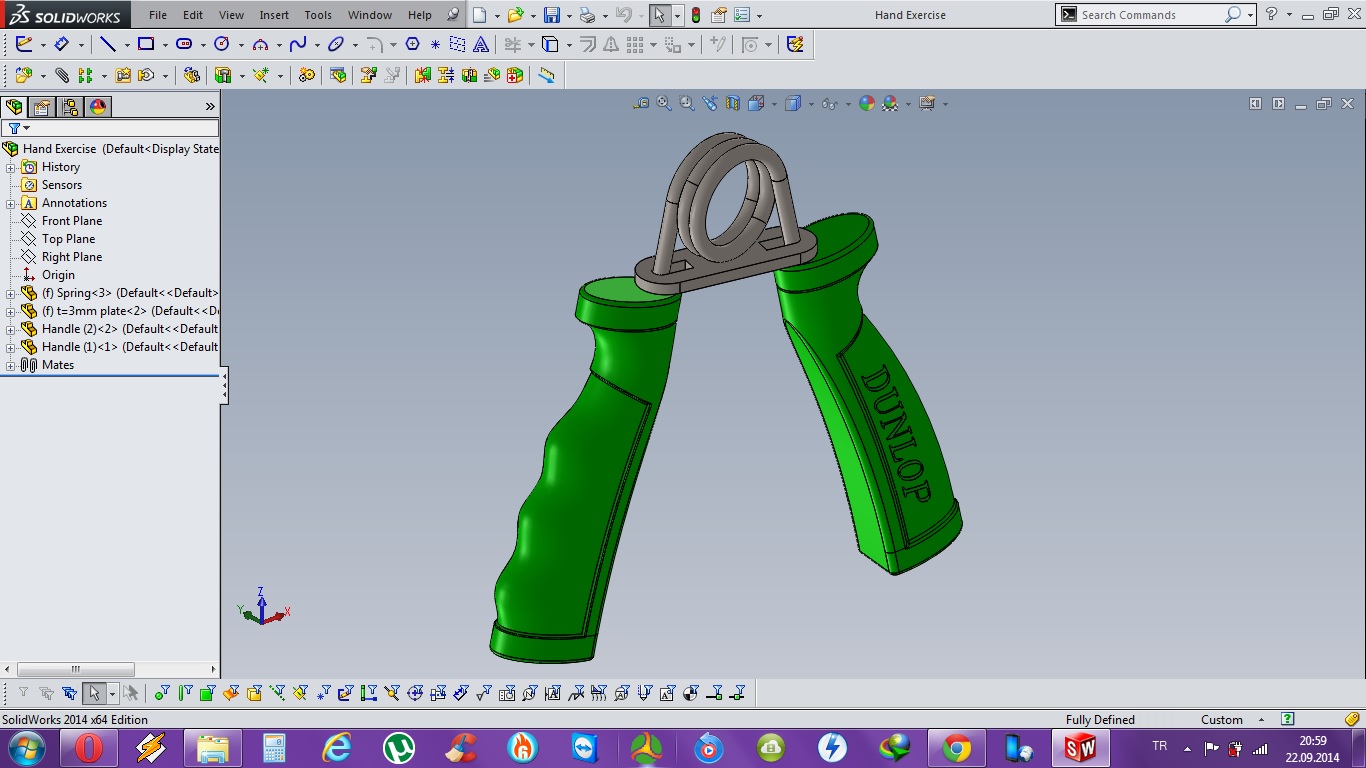
Task: Select Front Plane in feature tree
Action: click(x=72, y=221)
